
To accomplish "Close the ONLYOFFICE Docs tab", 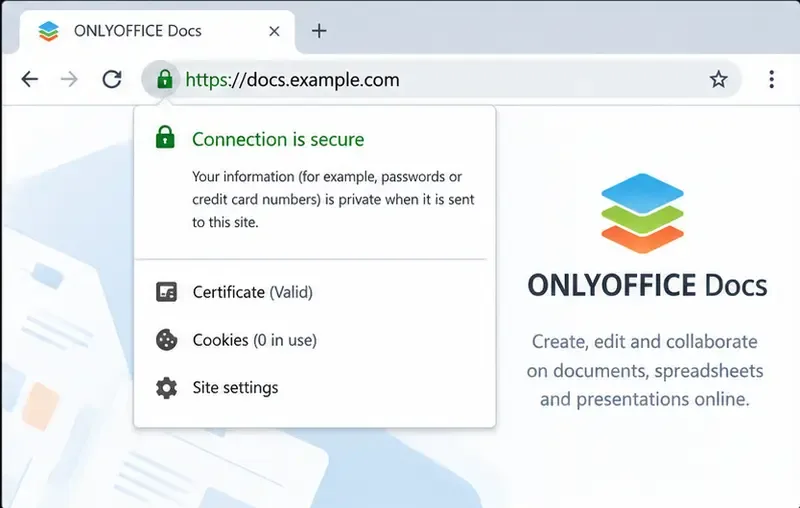I will coord(274,31).
